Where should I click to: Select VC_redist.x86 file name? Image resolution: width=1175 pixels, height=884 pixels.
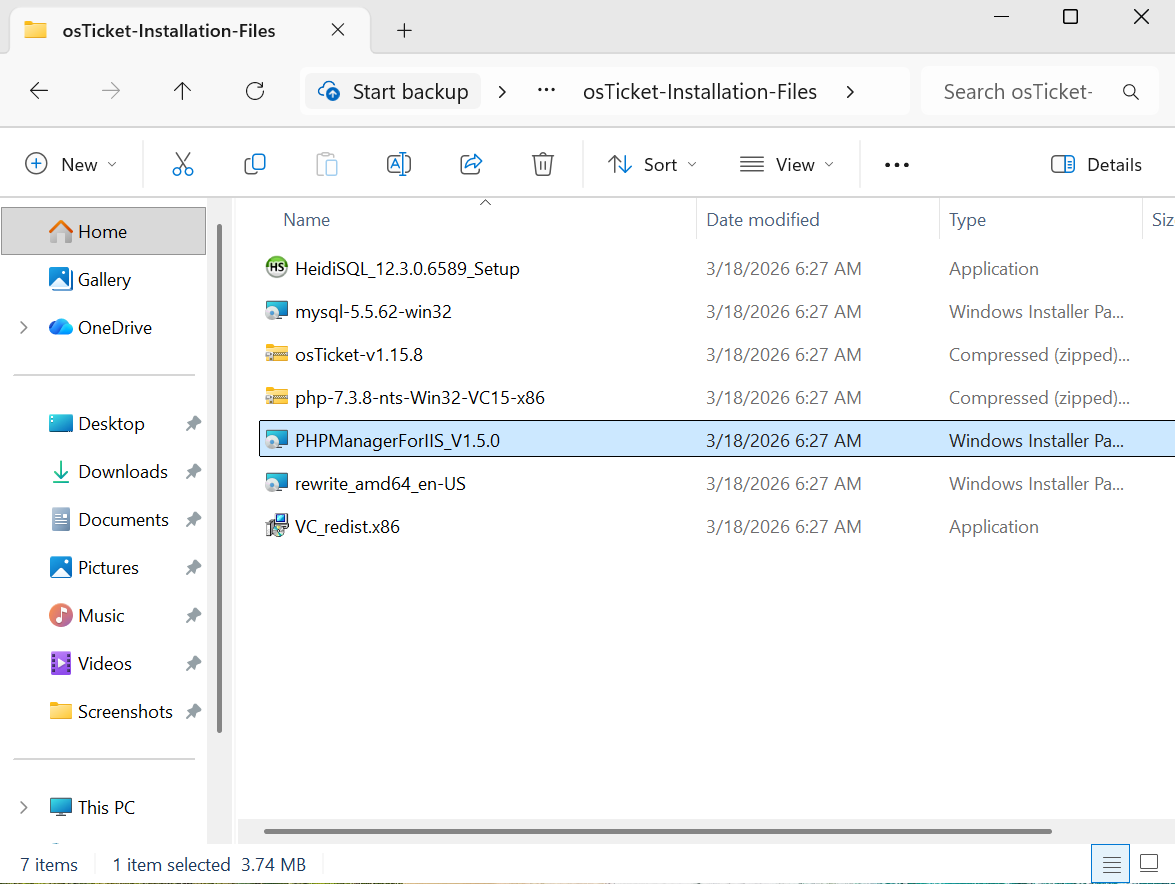point(347,527)
